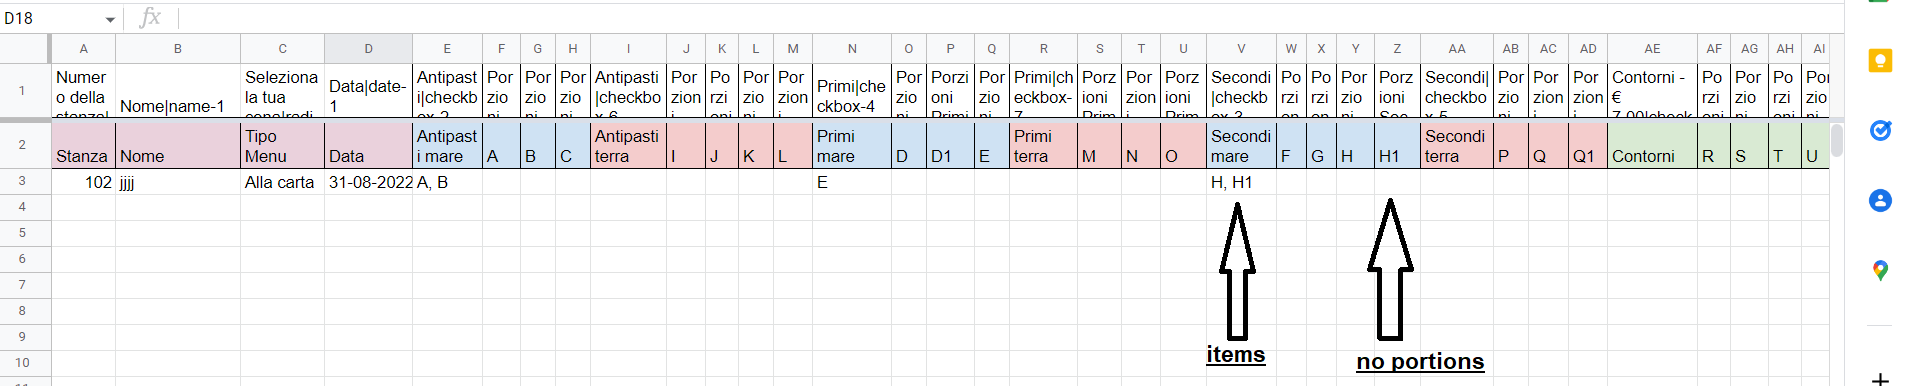Click the underlined items label

1235,355
